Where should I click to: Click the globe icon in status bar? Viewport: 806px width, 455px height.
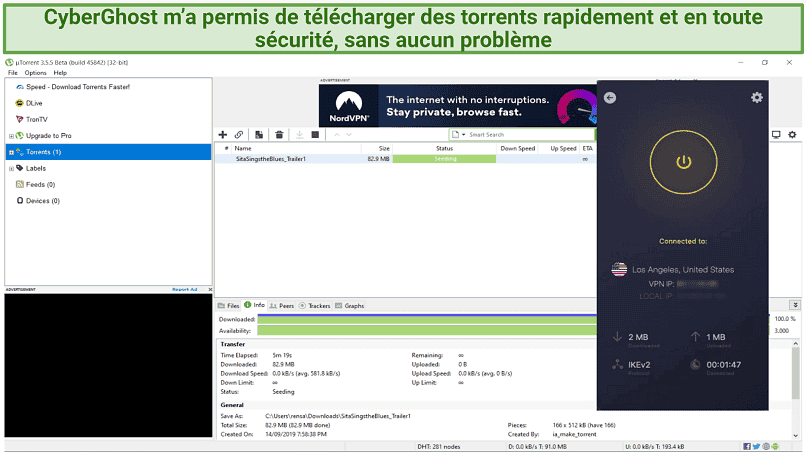[x=766, y=446]
